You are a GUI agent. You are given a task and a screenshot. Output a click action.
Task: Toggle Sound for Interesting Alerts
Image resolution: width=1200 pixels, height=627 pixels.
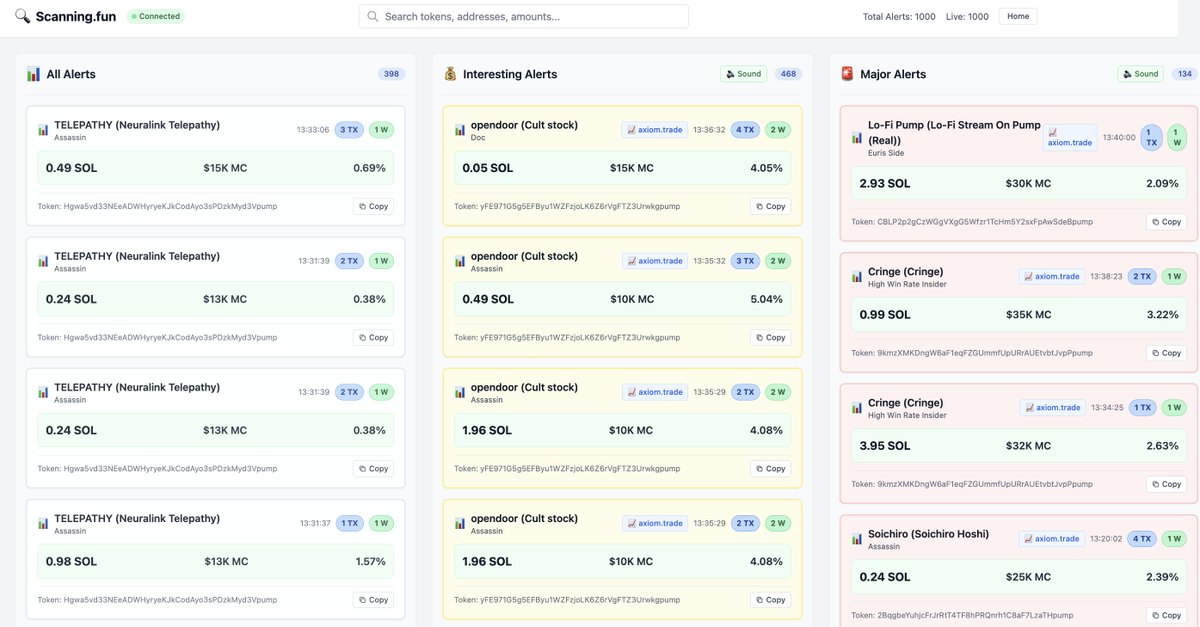pyautogui.click(x=743, y=74)
